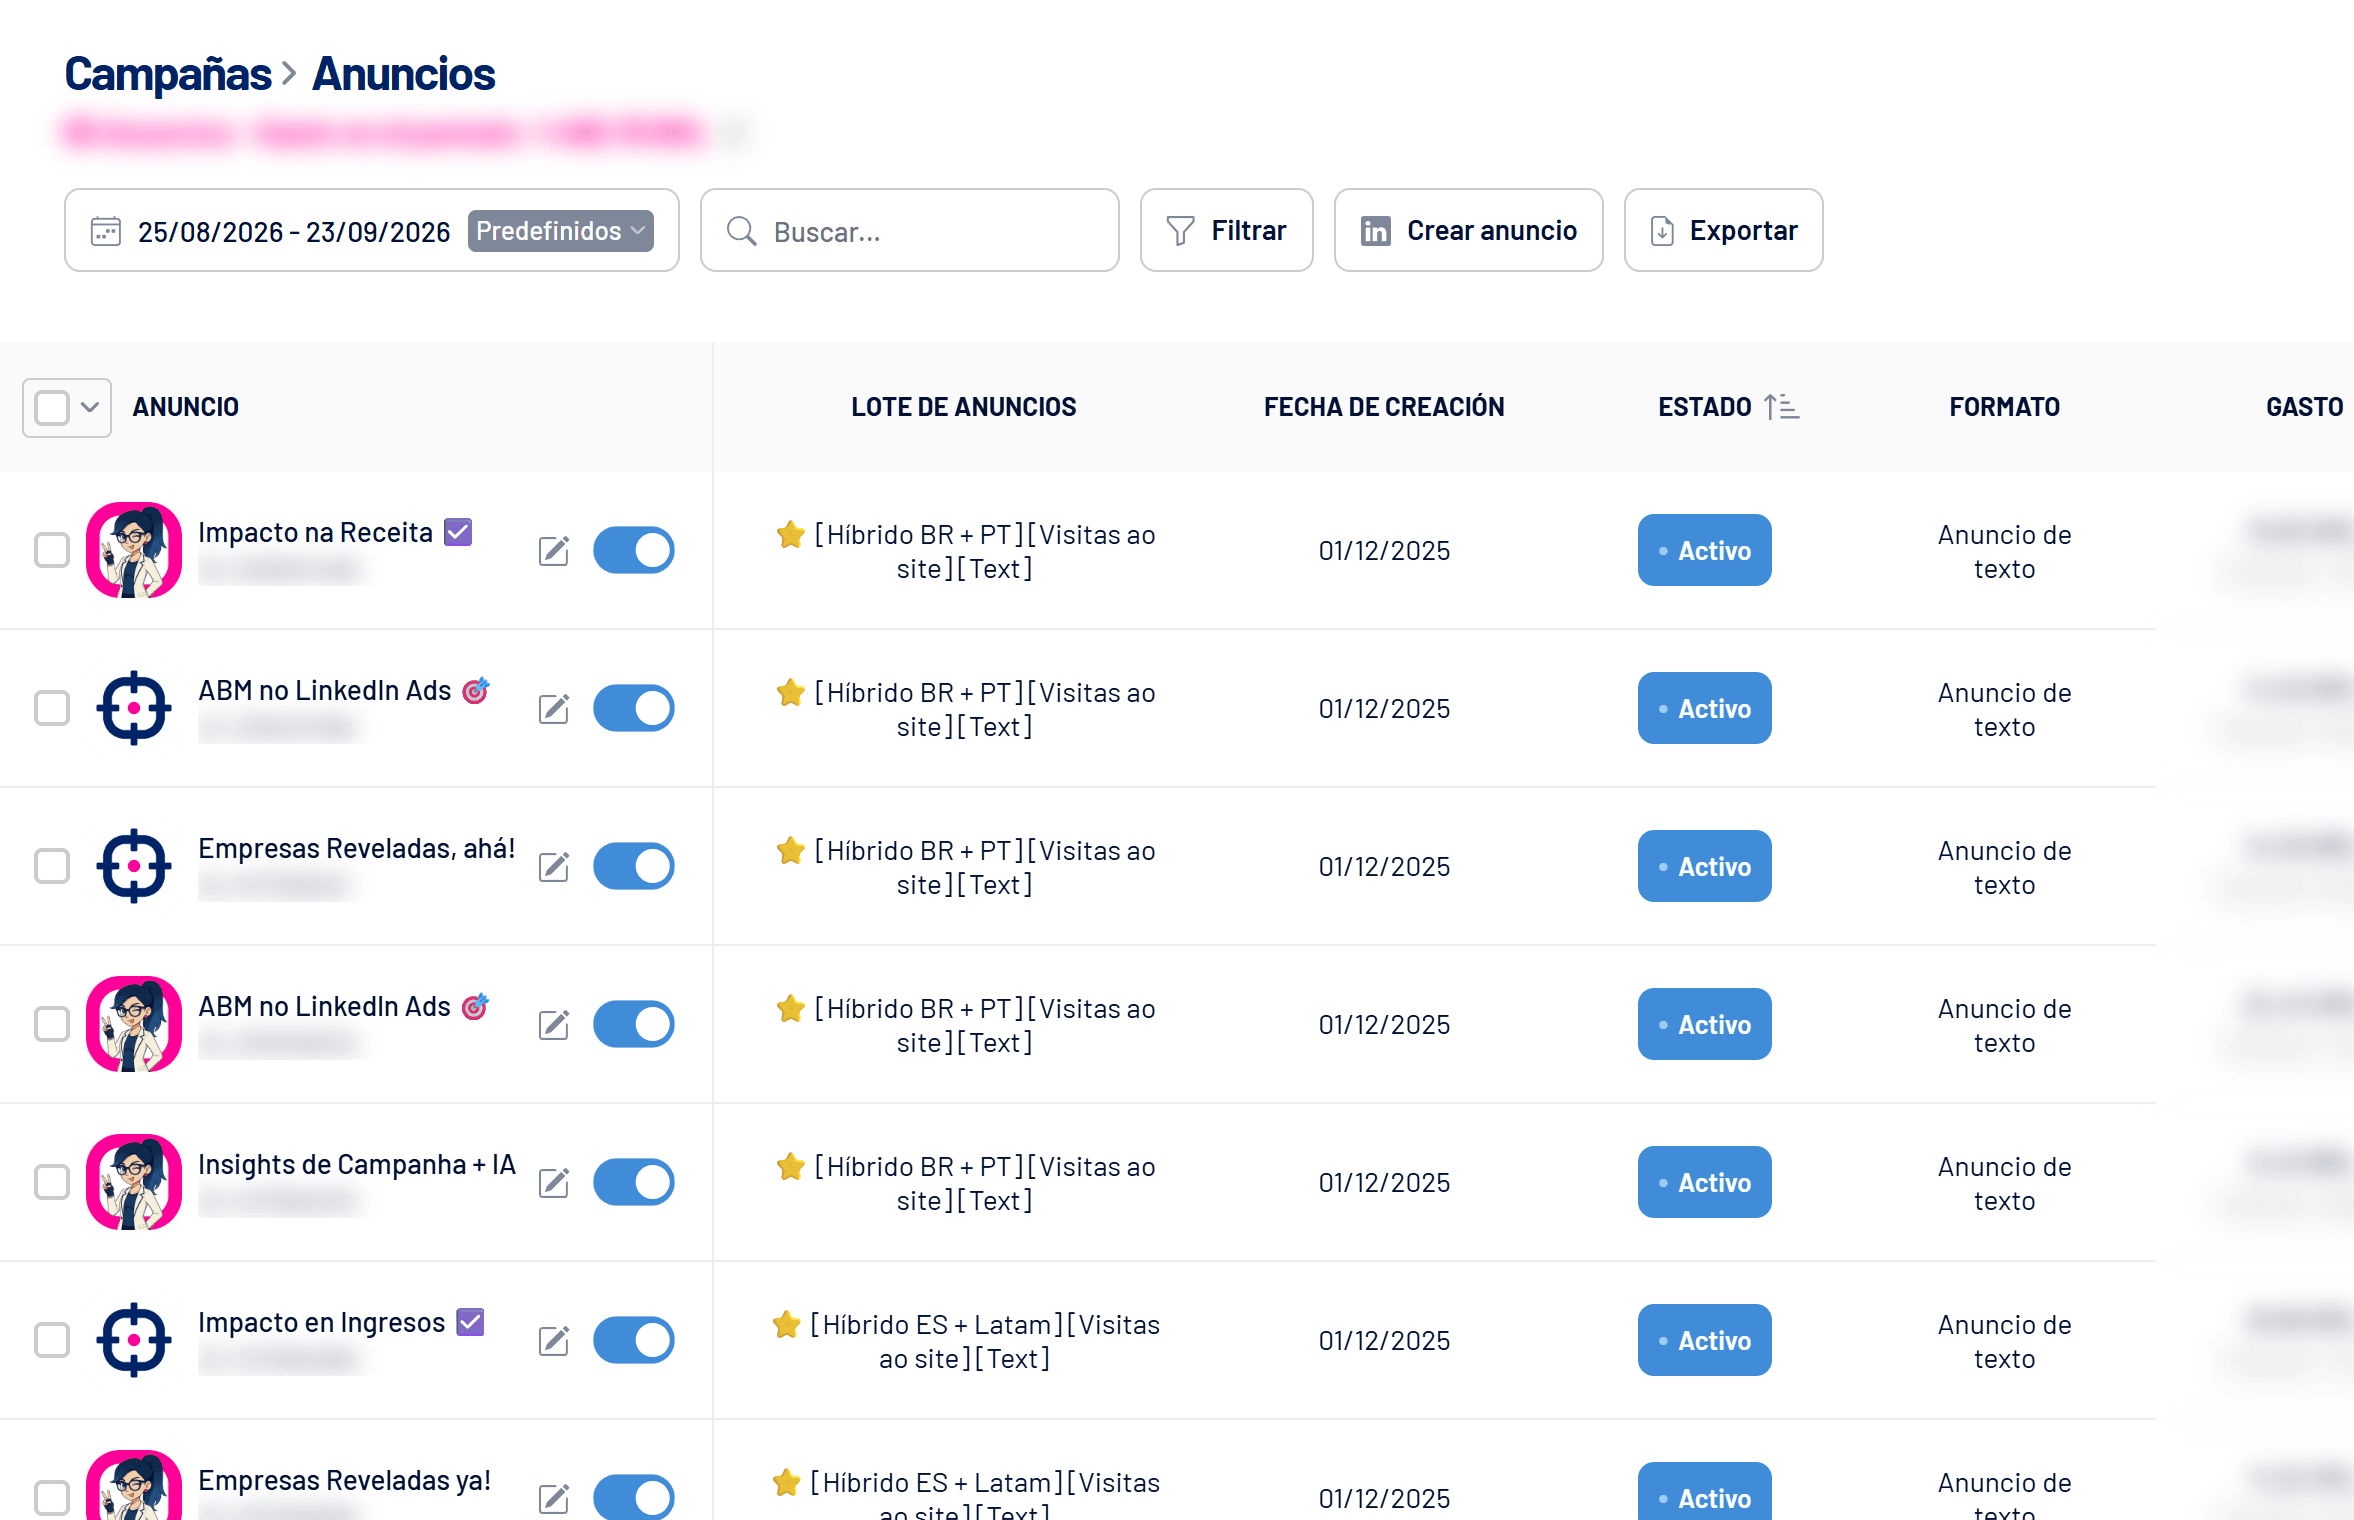Viewport: 2354px width, 1520px height.
Task: Sort by FORMATO column header
Action: coord(2004,407)
